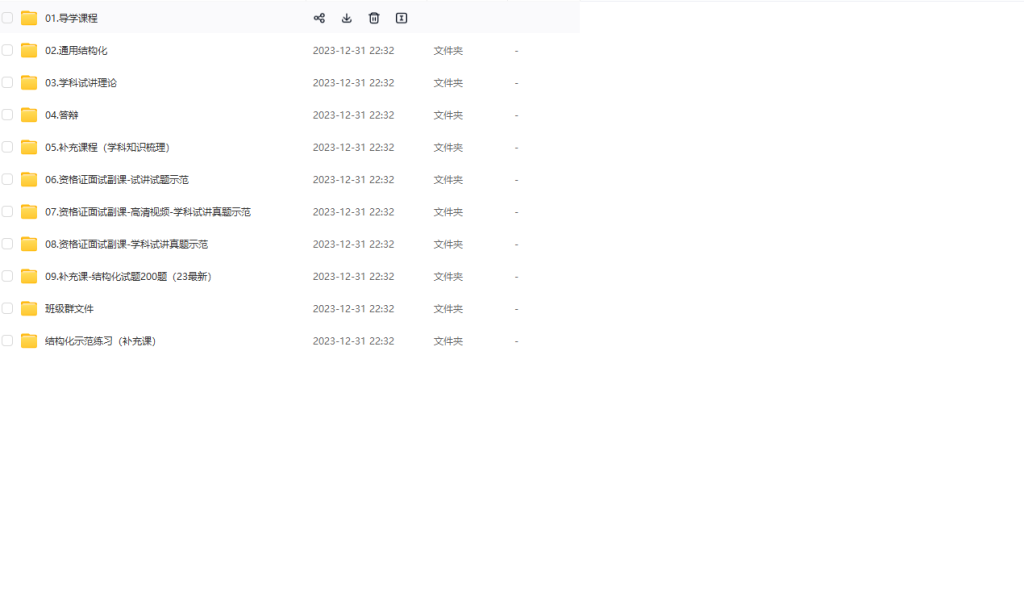Select the checkbox next to 05.补充课程（学科知识梳理）
The image size is (1024, 606).
click(8, 147)
